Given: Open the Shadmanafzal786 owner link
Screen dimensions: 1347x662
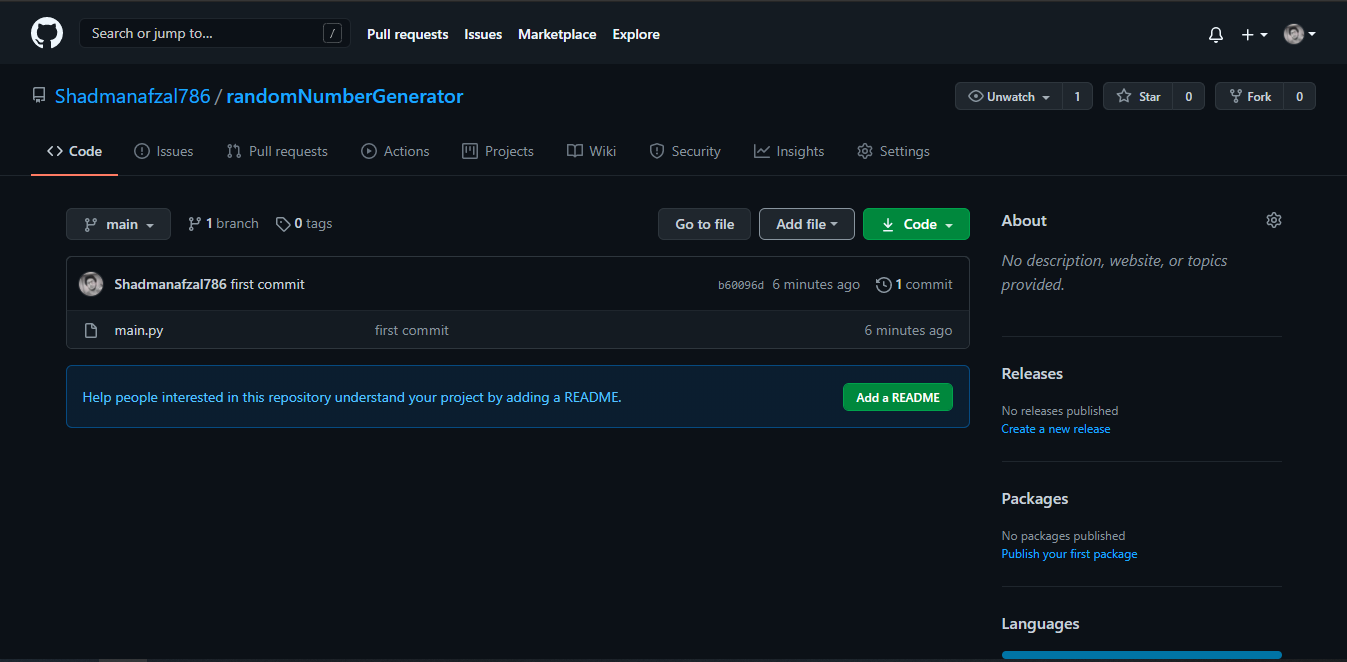Looking at the screenshot, I should (133, 96).
